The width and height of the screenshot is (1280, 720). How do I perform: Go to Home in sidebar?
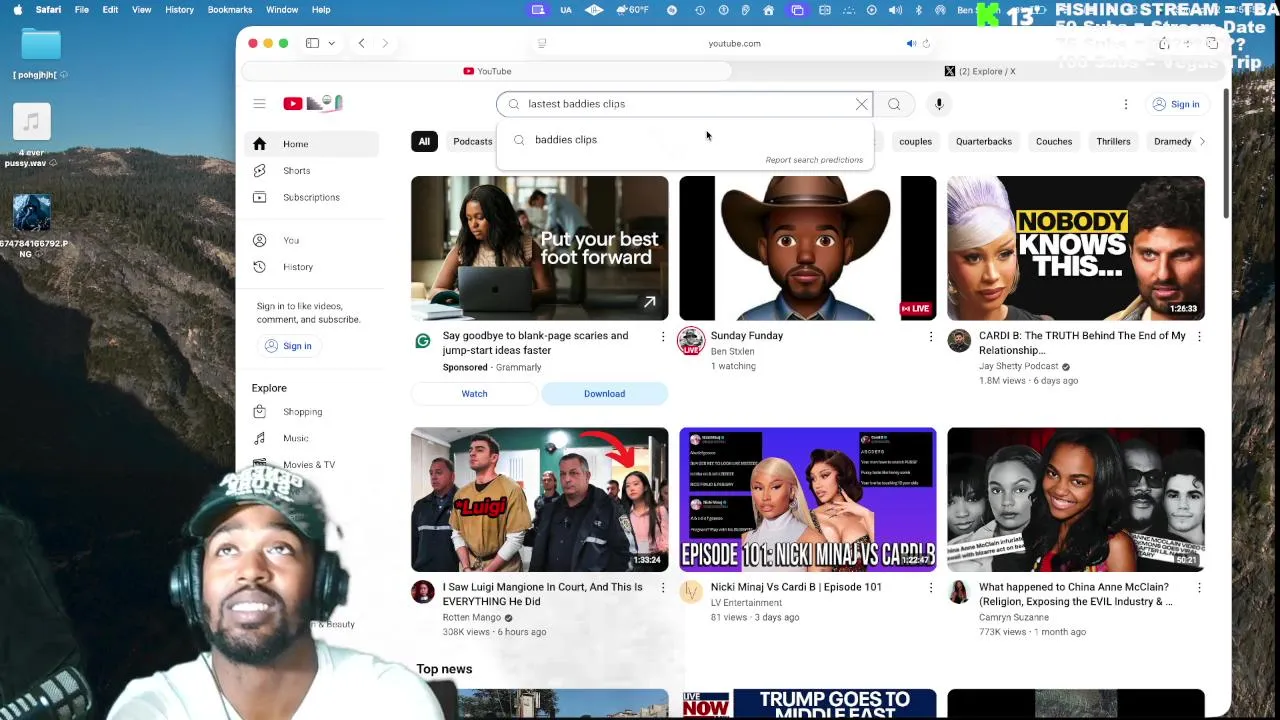coord(311,144)
